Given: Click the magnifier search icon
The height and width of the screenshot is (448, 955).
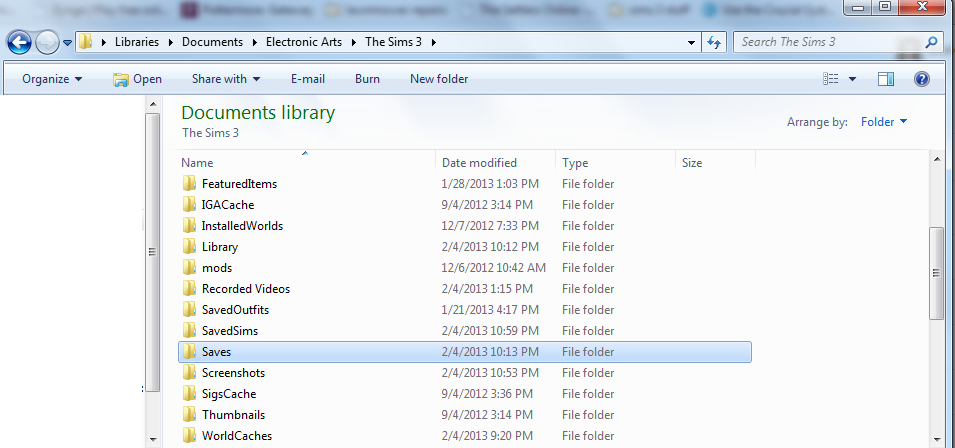Looking at the screenshot, I should click(931, 42).
